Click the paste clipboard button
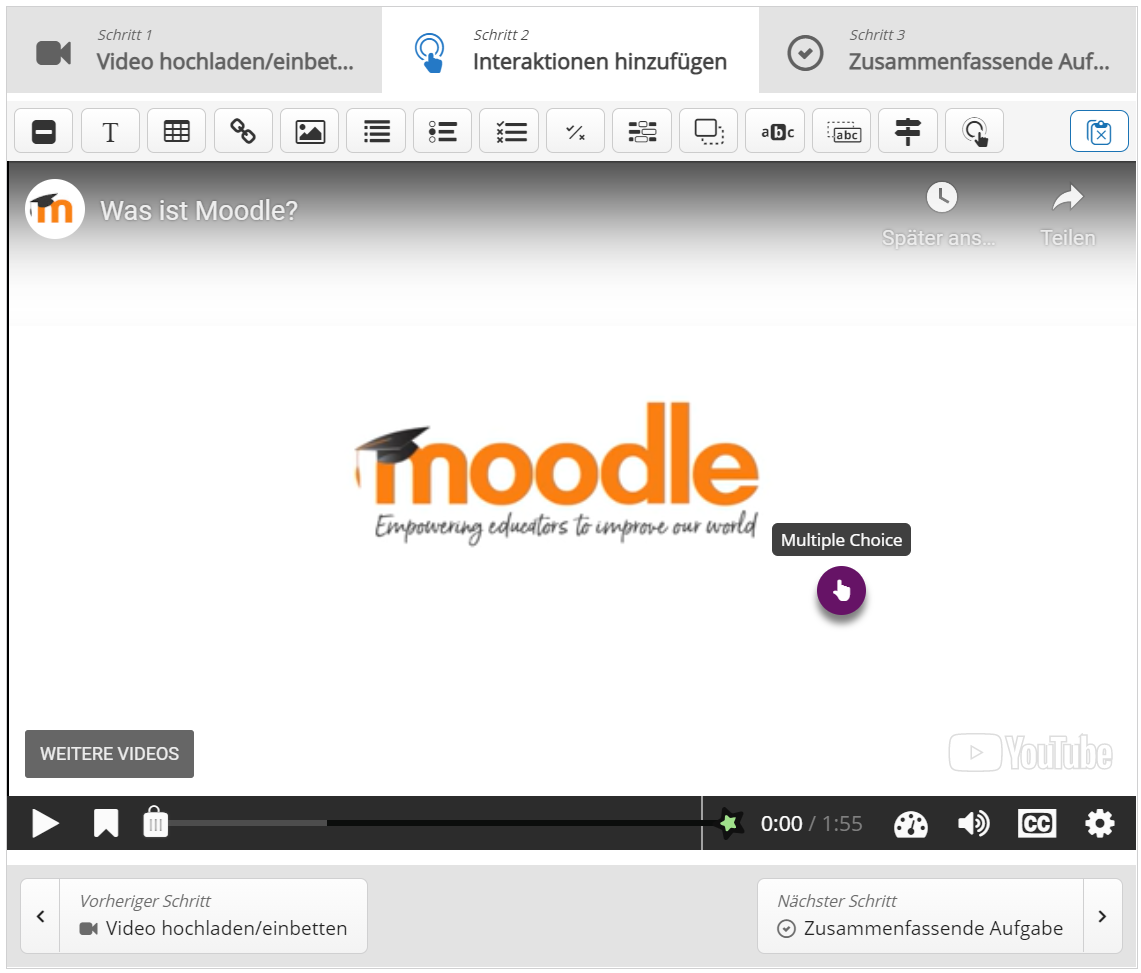 [x=1098, y=131]
